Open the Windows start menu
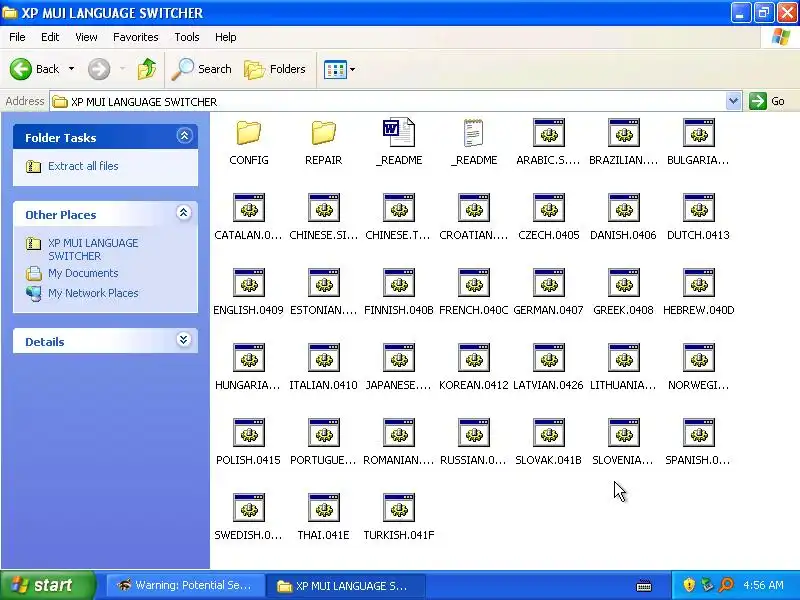Screen dimensions: 800x600 [47, 585]
